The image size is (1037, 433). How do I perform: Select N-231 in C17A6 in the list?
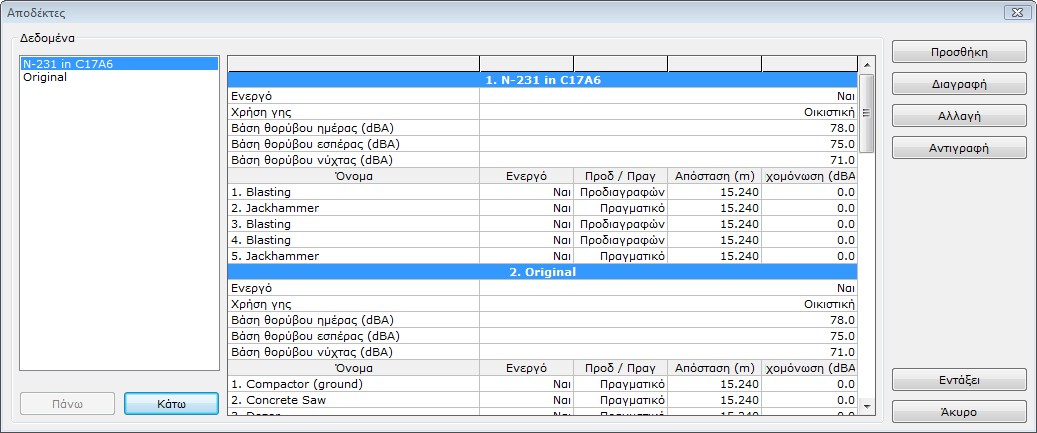click(119, 64)
